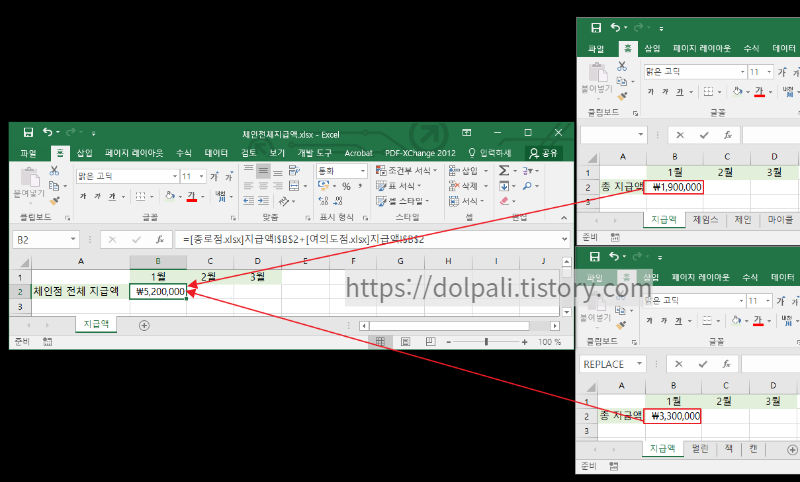Center text horizontally in the 체인전체지급액 ribbon
This screenshot has height=482, width=800.
263,186
